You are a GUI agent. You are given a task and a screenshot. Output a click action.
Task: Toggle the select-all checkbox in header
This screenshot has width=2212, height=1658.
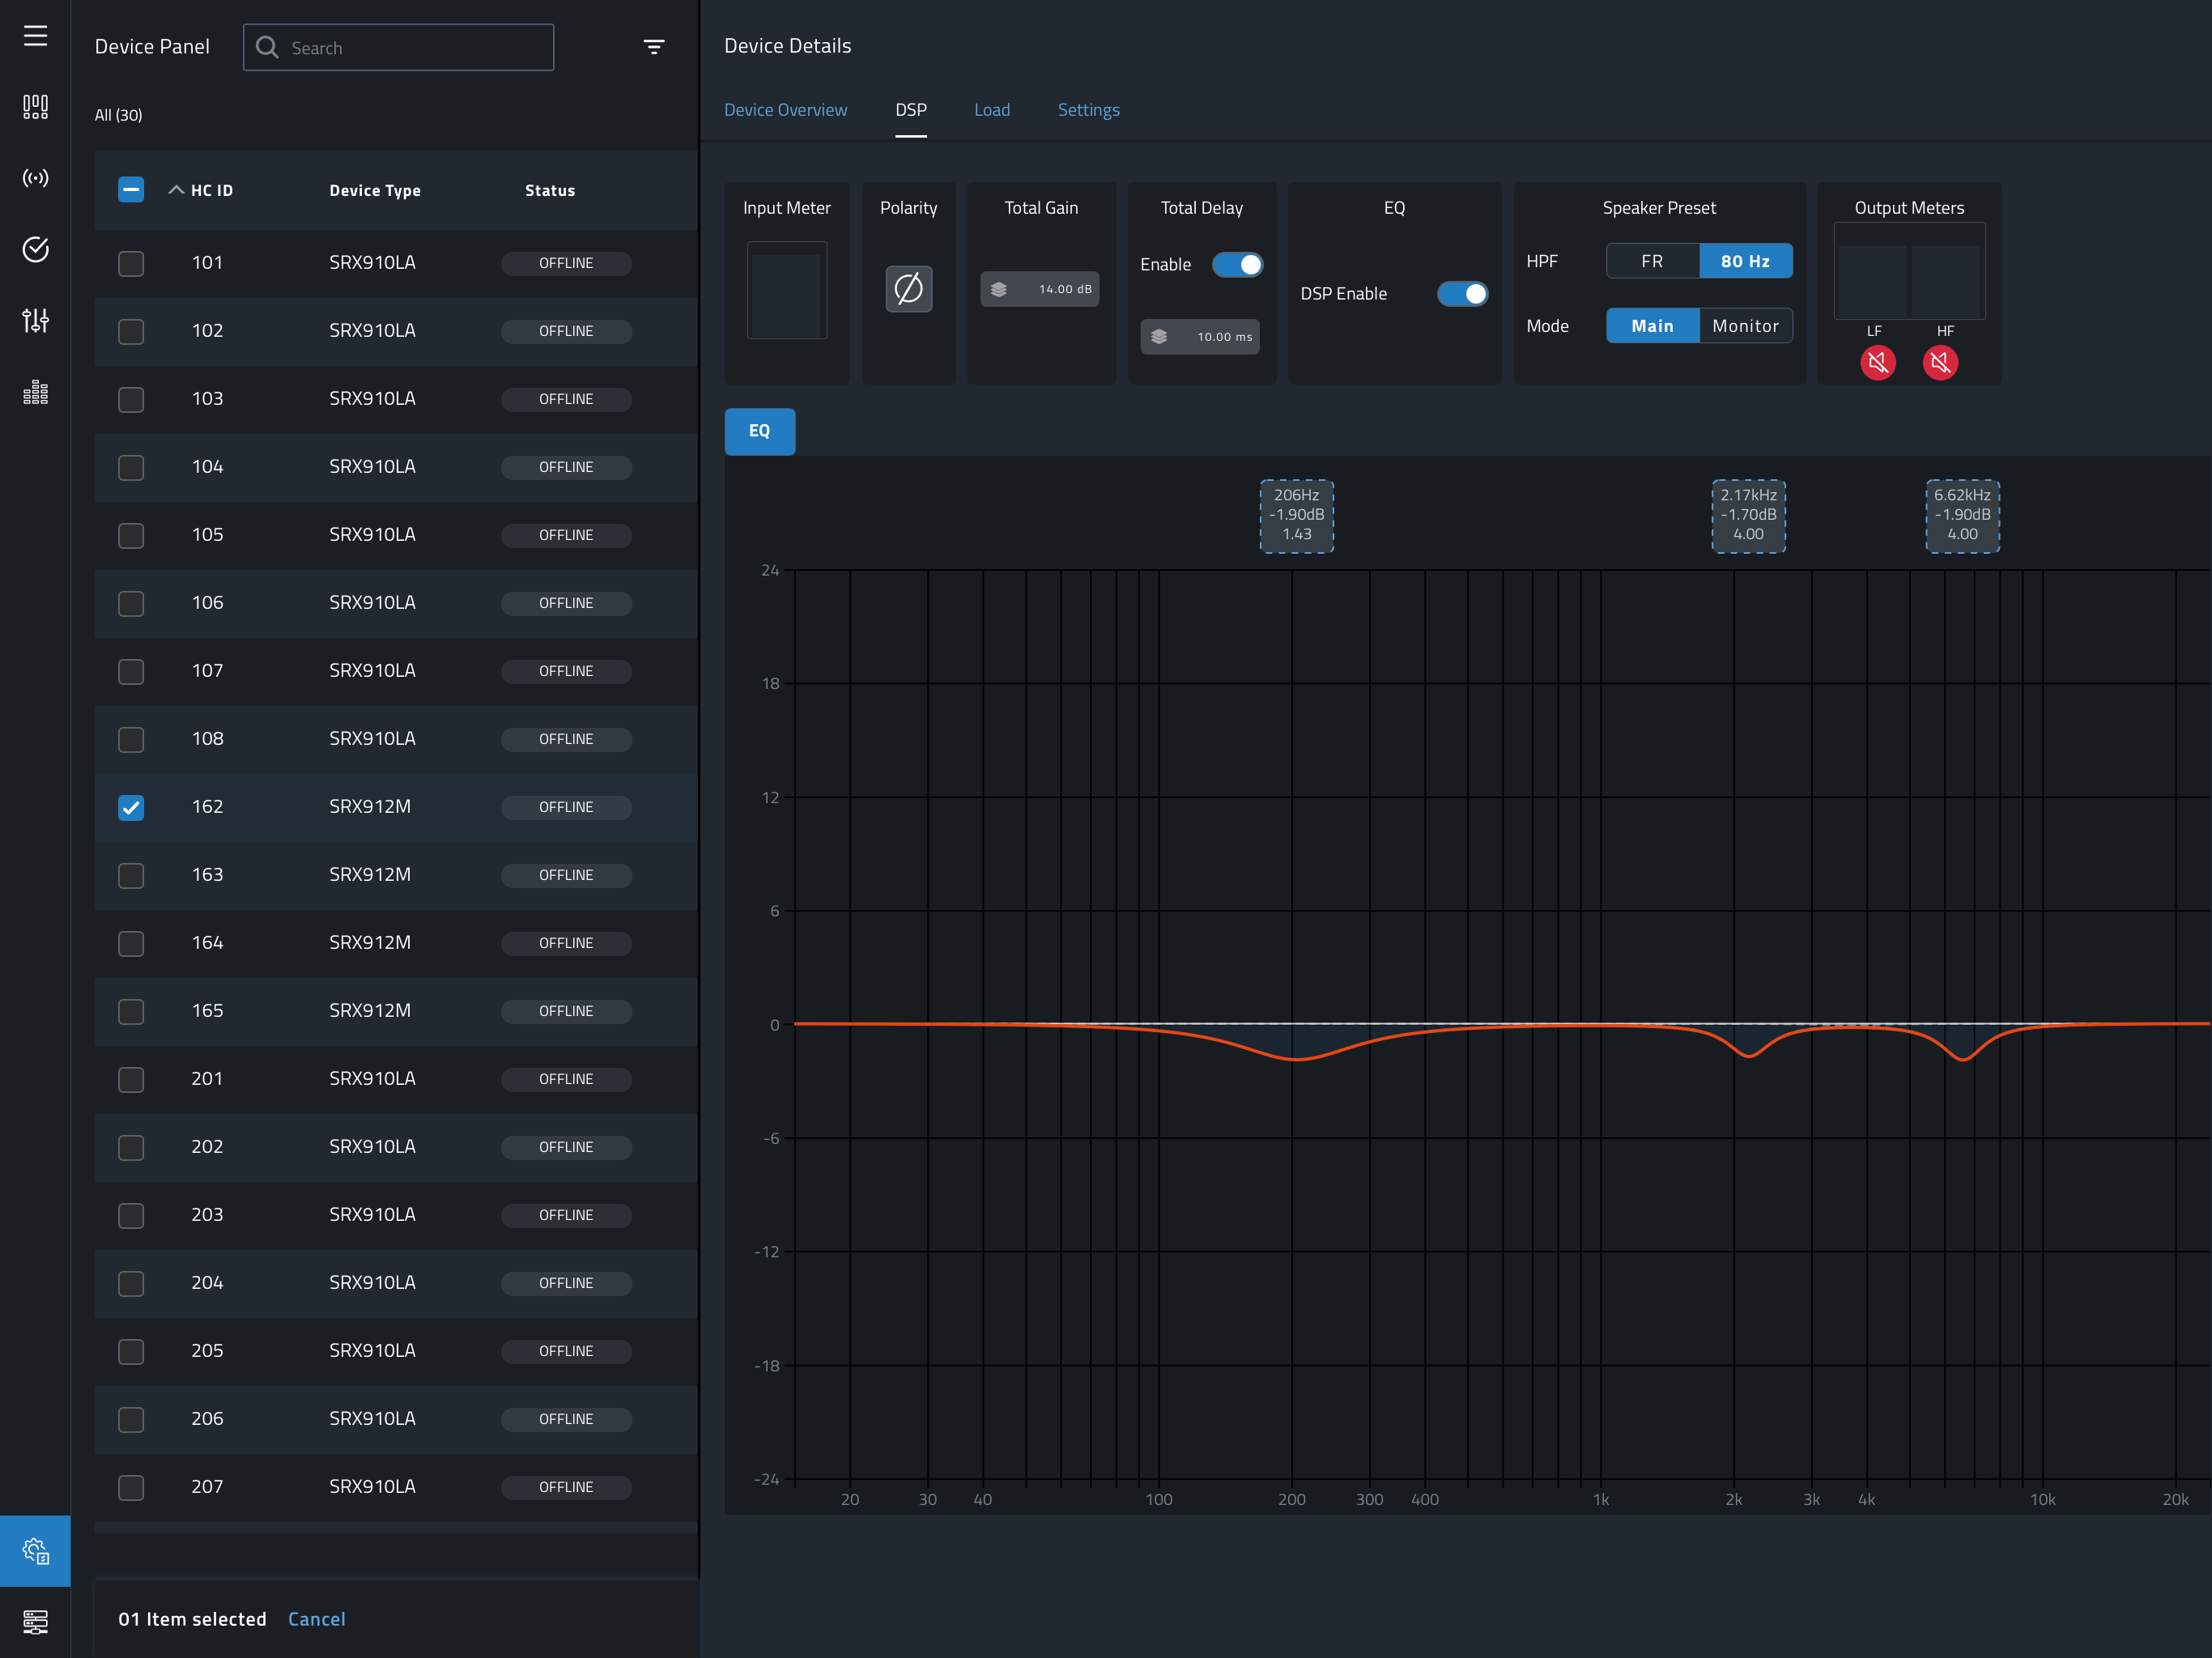point(131,190)
